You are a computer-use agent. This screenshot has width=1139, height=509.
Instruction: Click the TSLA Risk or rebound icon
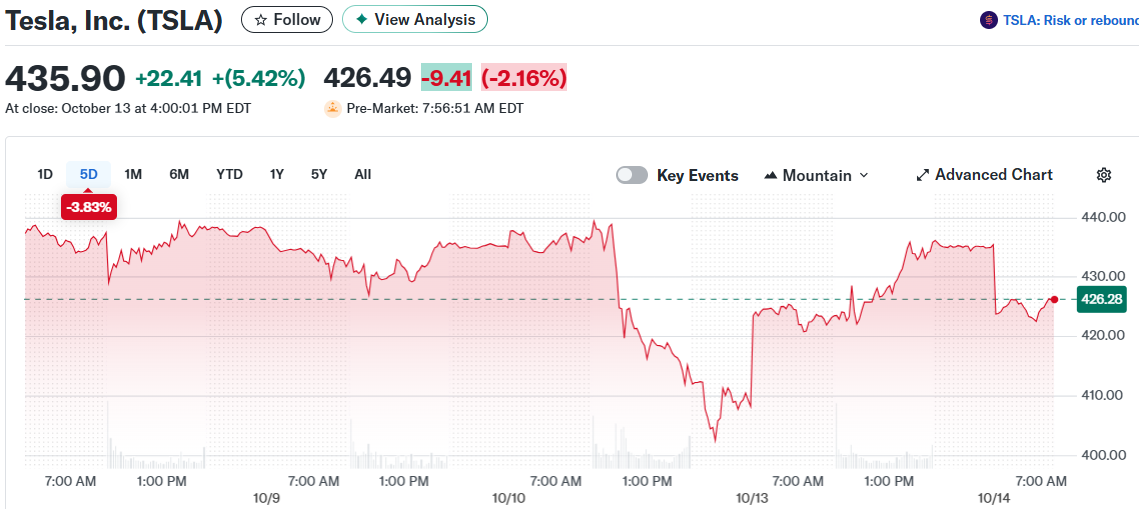click(989, 20)
